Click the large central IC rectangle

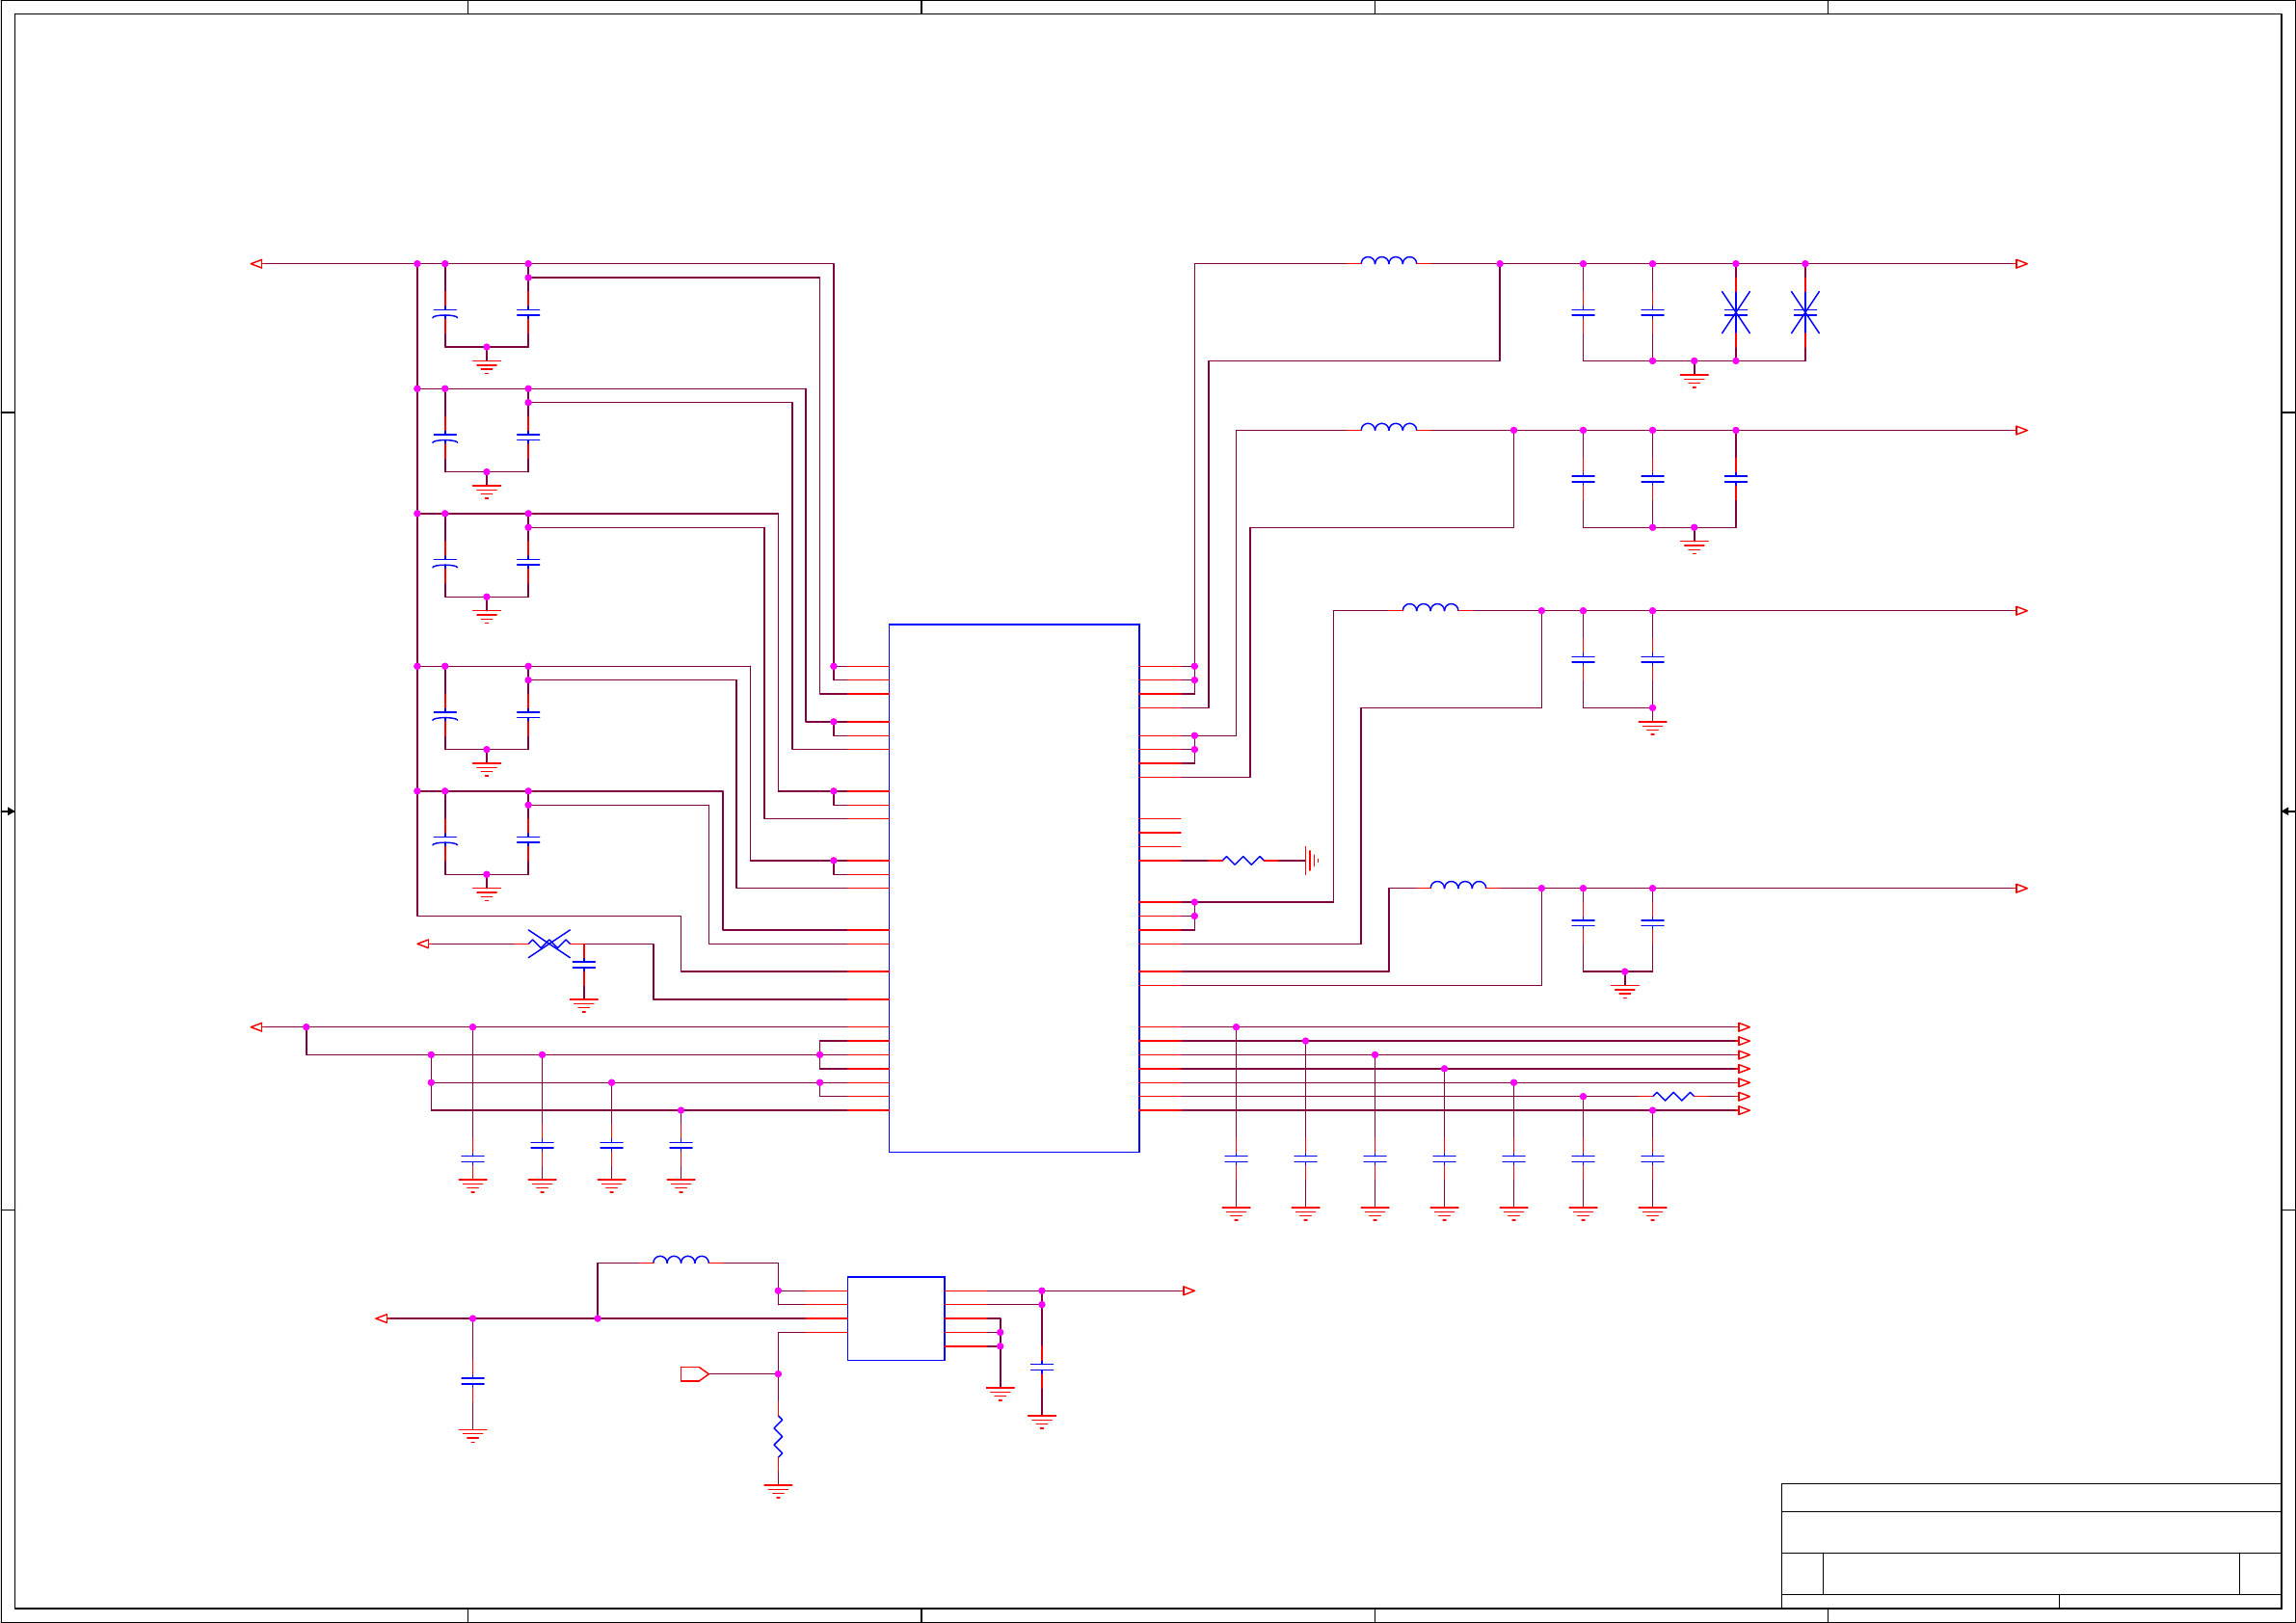pos(1013,888)
